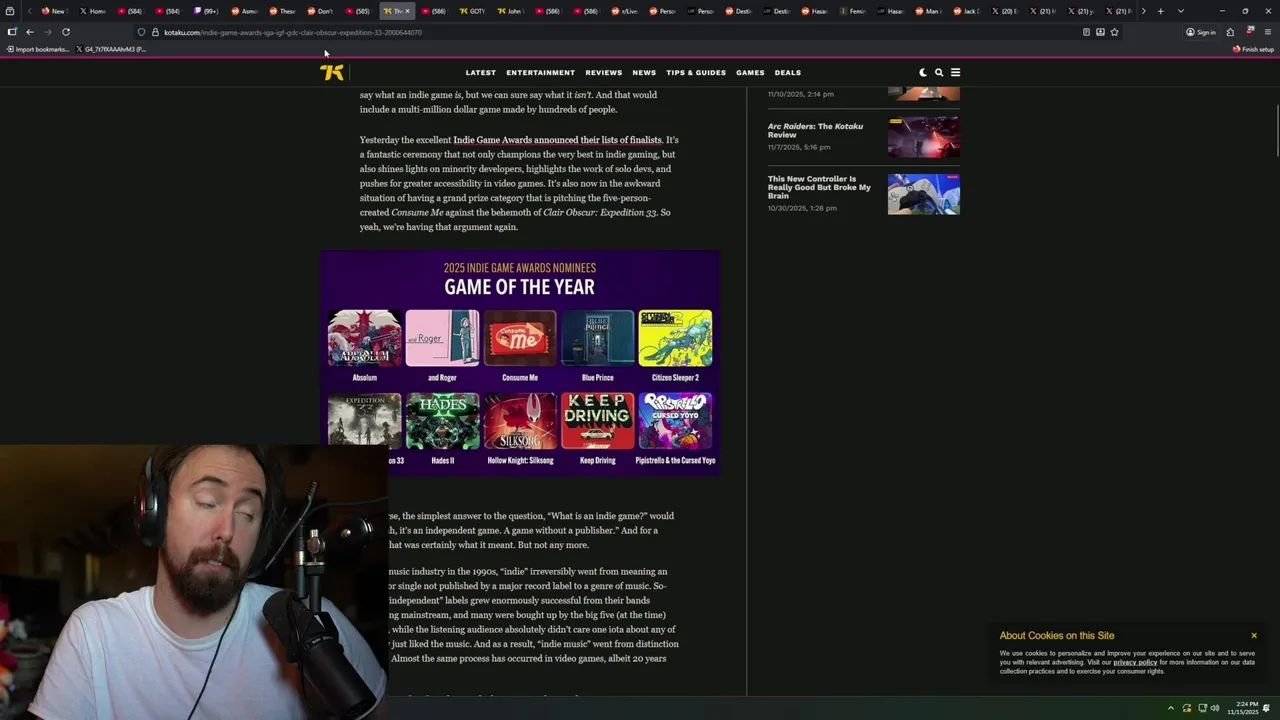Click the controller article thumbnail

(923, 194)
